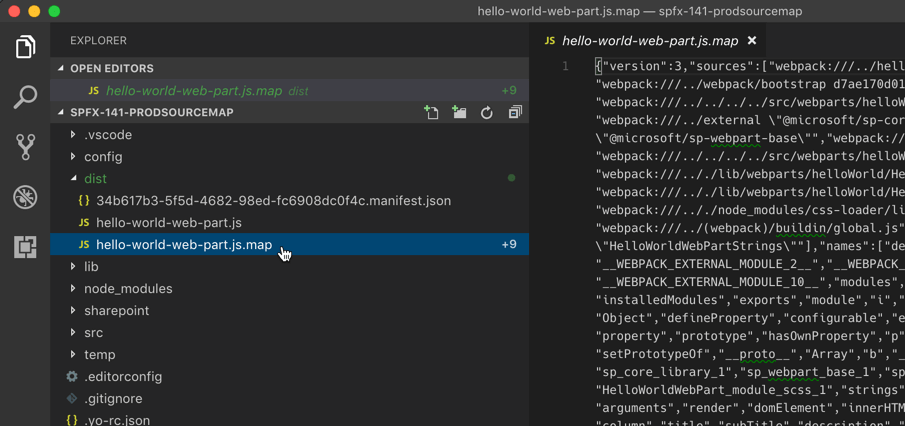Open the Search view icon
Image resolution: width=905 pixels, height=426 pixels.
pyautogui.click(x=25, y=97)
